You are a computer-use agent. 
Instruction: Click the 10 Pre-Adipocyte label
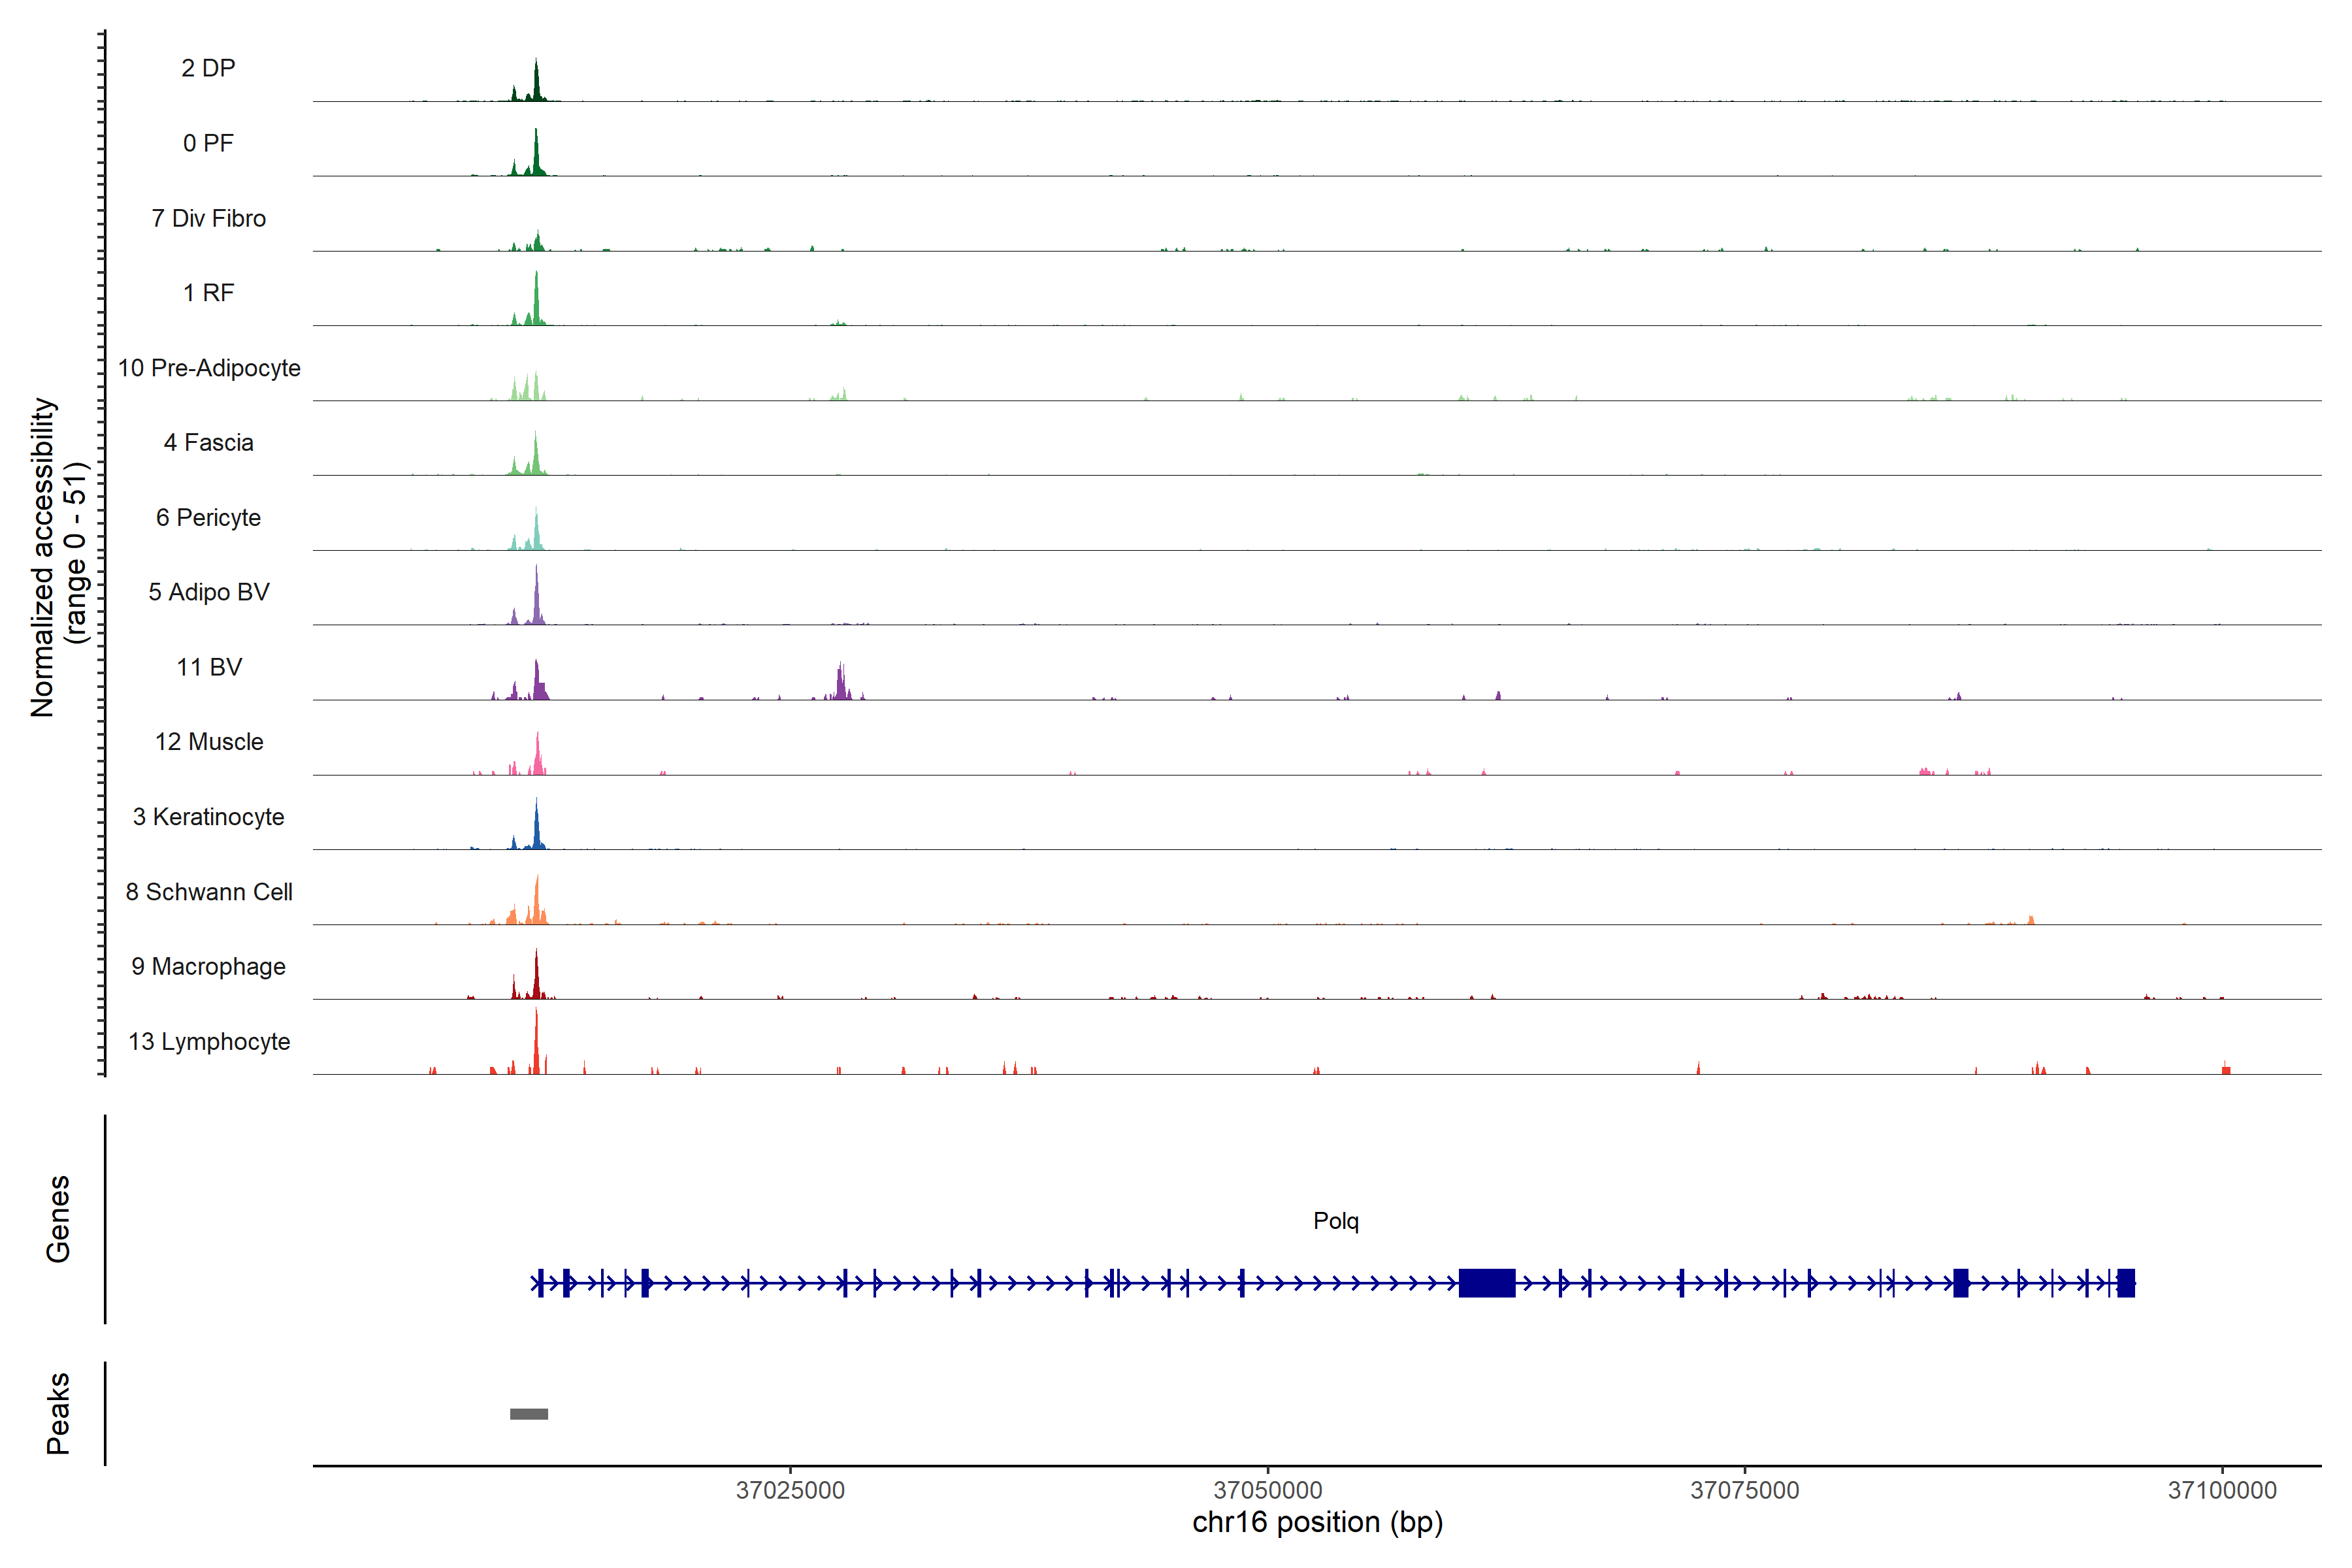tap(209, 368)
